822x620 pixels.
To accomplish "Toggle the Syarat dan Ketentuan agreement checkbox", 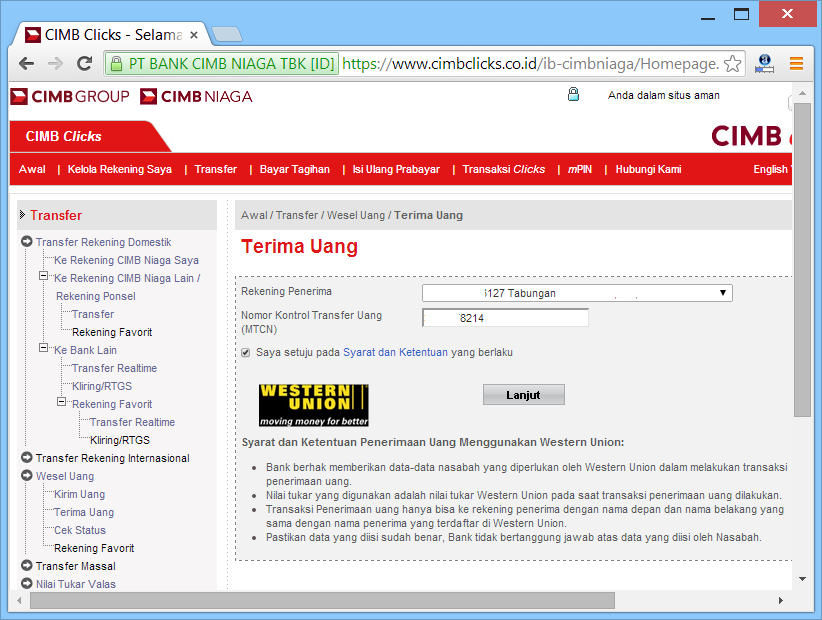I will pos(245,353).
